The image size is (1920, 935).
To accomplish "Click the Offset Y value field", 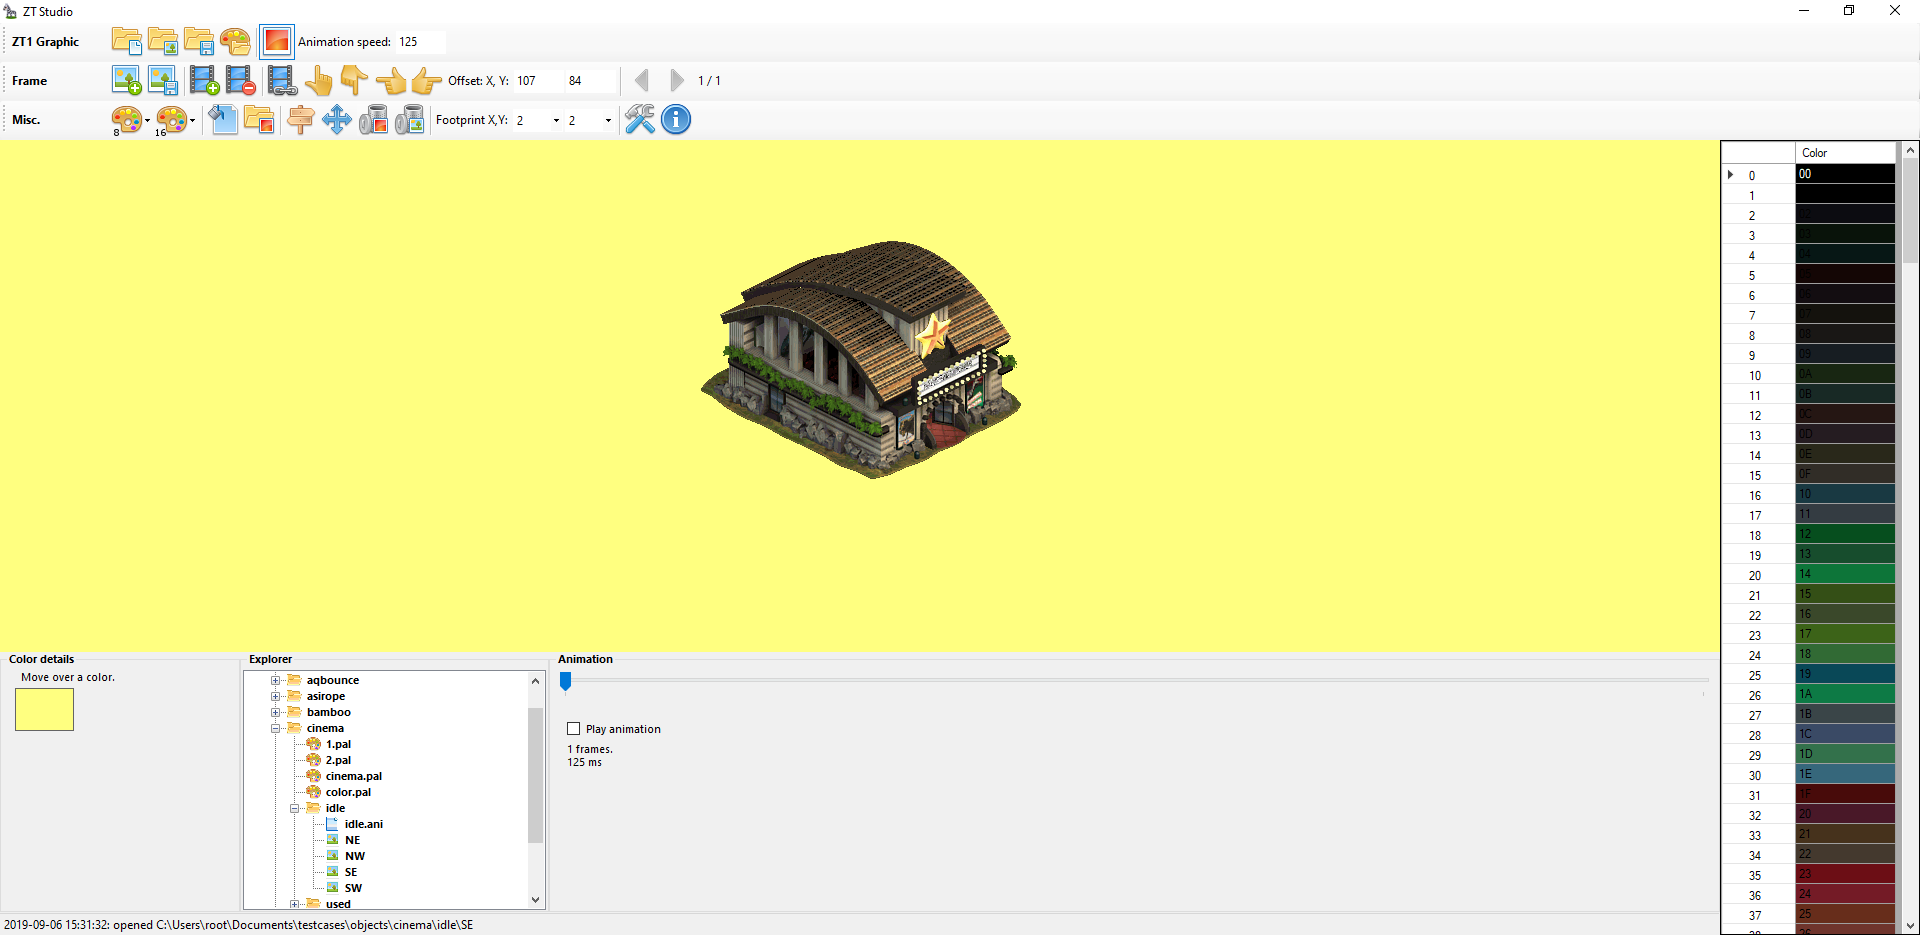I will coord(590,80).
